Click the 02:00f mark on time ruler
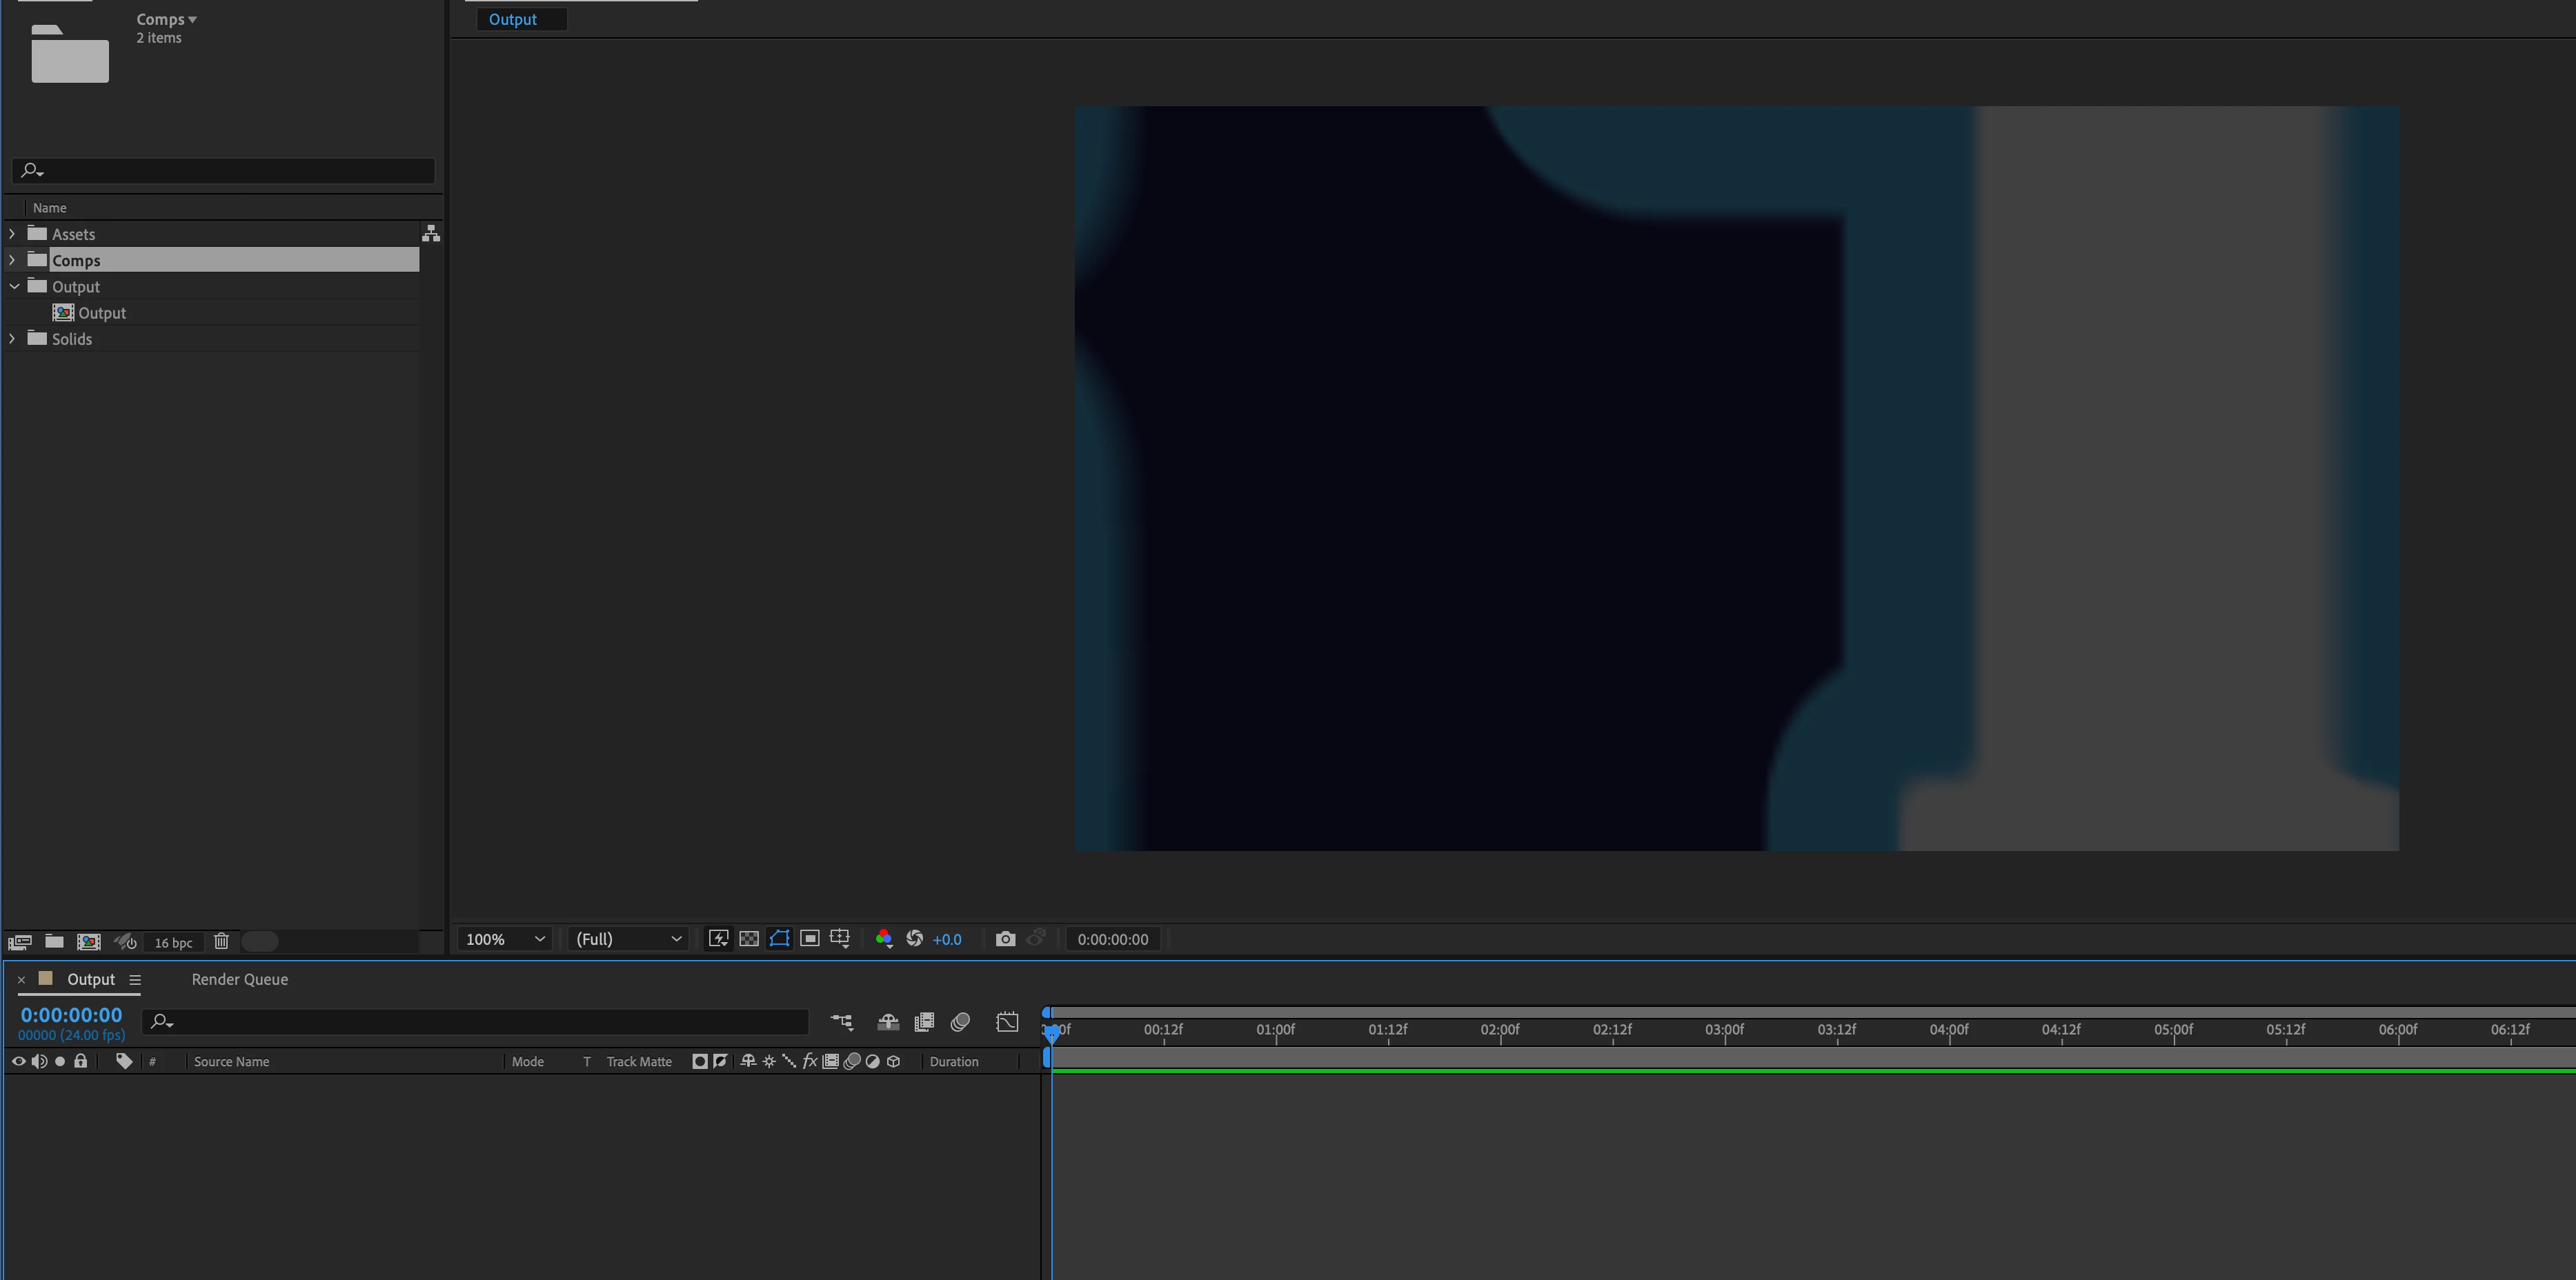The image size is (2576, 1280). click(1500, 1030)
